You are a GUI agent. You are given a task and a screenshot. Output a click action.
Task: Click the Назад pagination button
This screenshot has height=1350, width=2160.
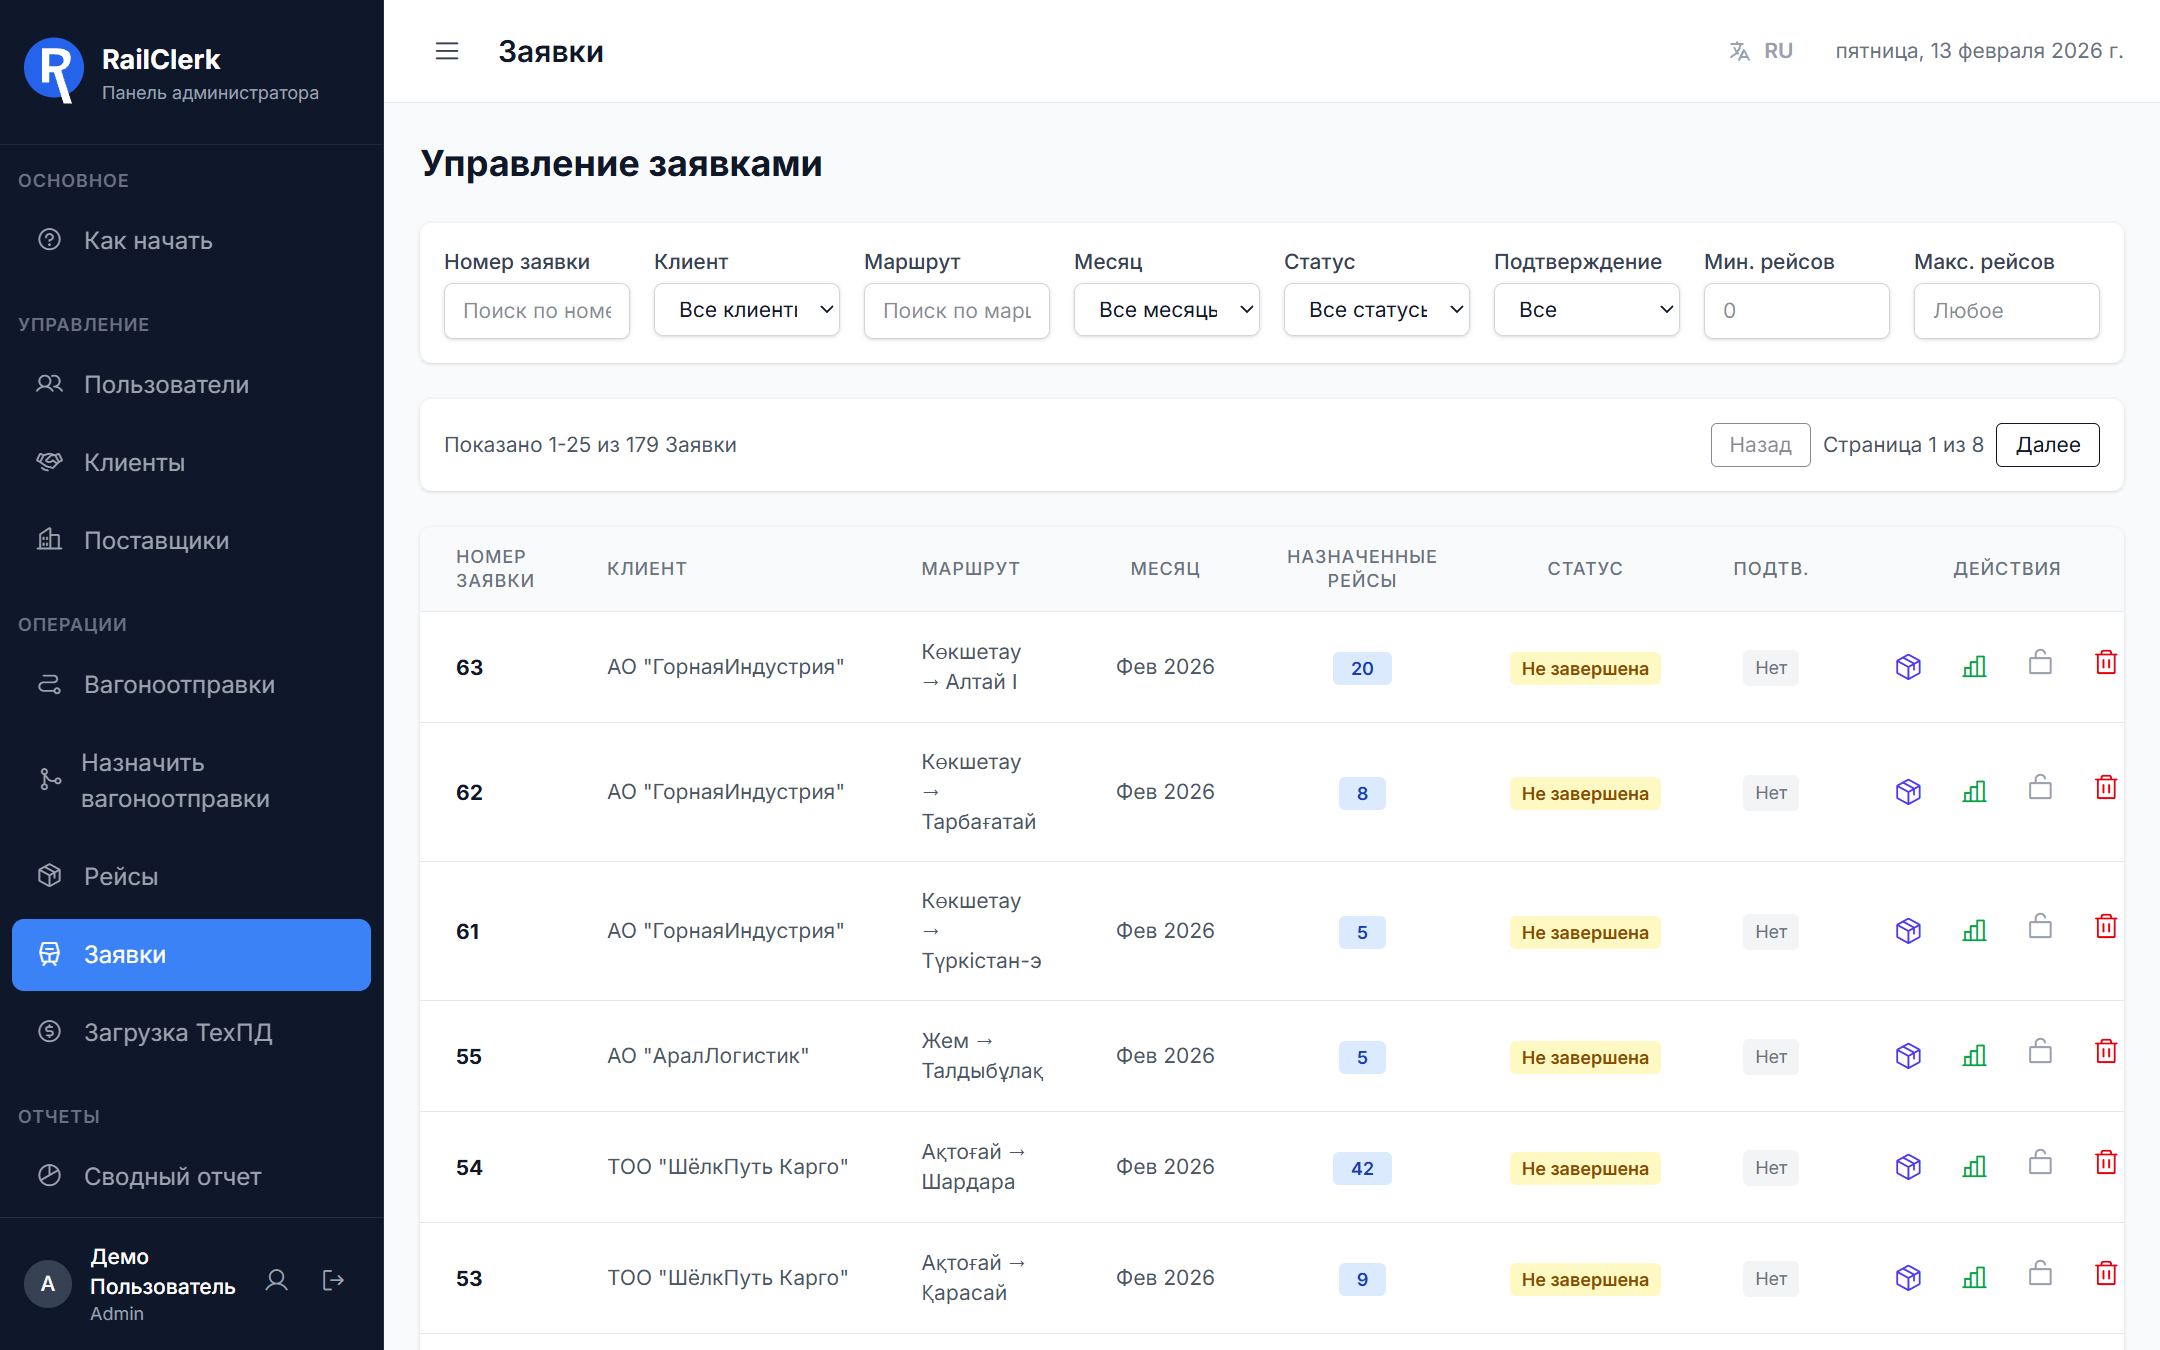click(1760, 445)
